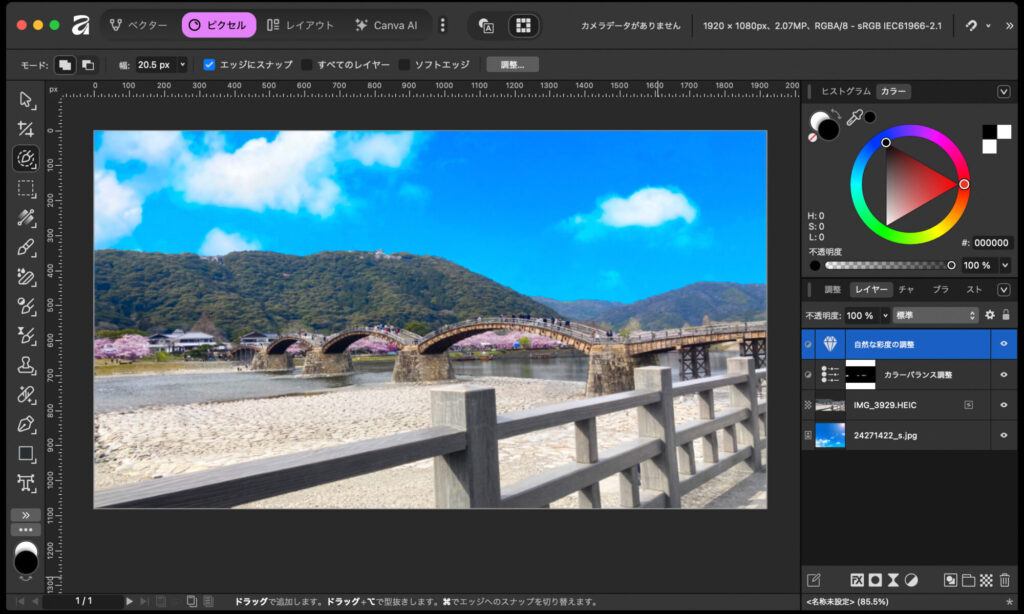1024x614 pixels.
Task: Disable the エッジにスナップ checkbox
Action: pos(209,65)
